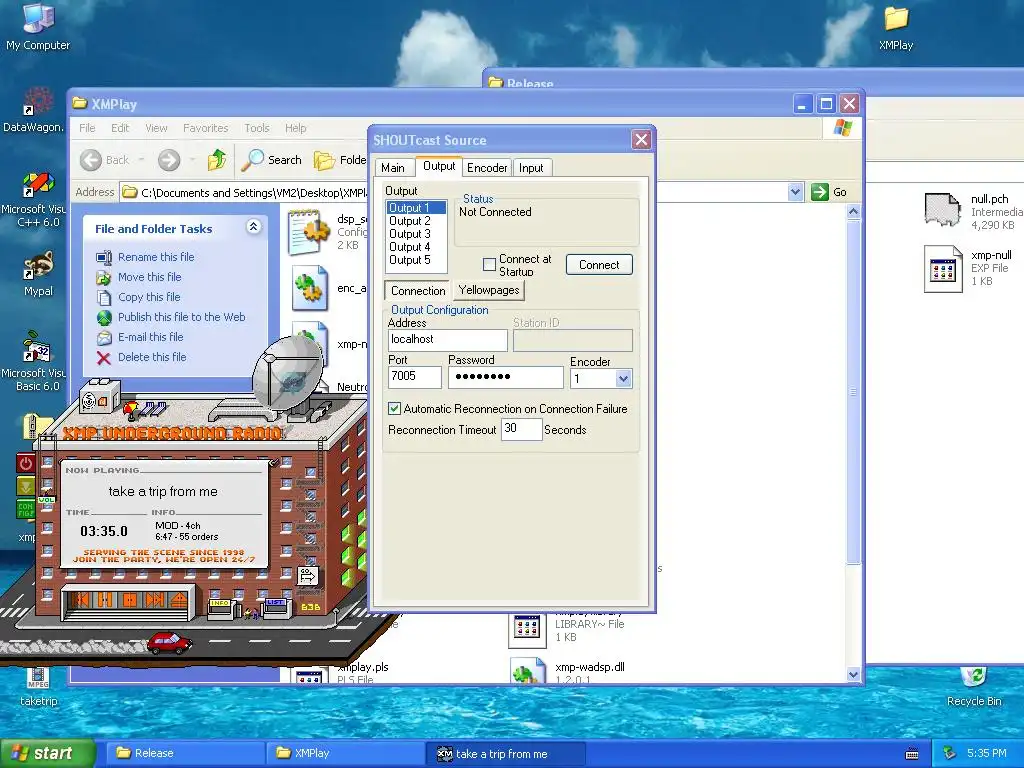Enable Connect at Startup checkbox
Viewport: 1024px width, 768px height.
tap(489, 264)
